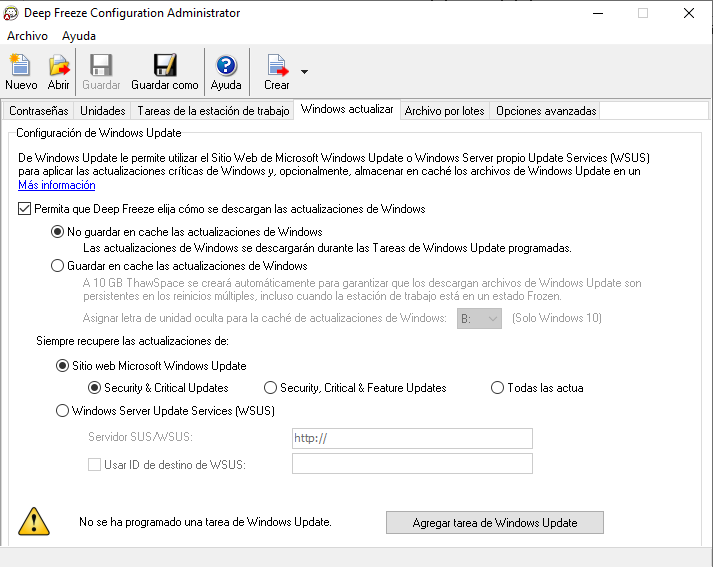Click the WSUS target ID text field
This screenshot has width=713, height=567.
point(412,463)
